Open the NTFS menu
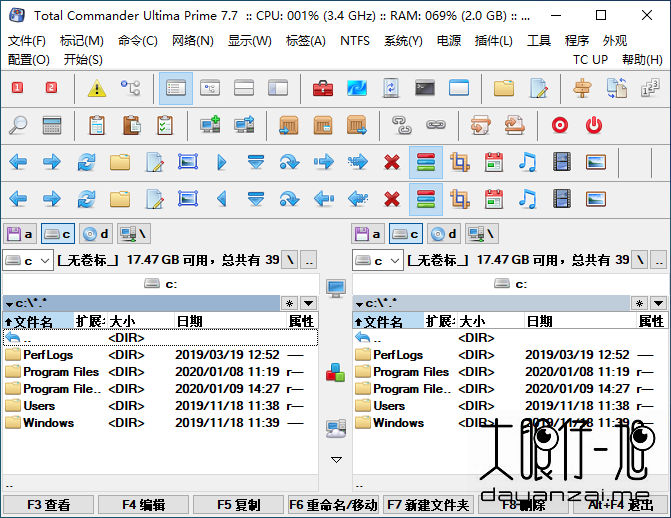Viewport: 671px width, 518px height. [x=355, y=41]
